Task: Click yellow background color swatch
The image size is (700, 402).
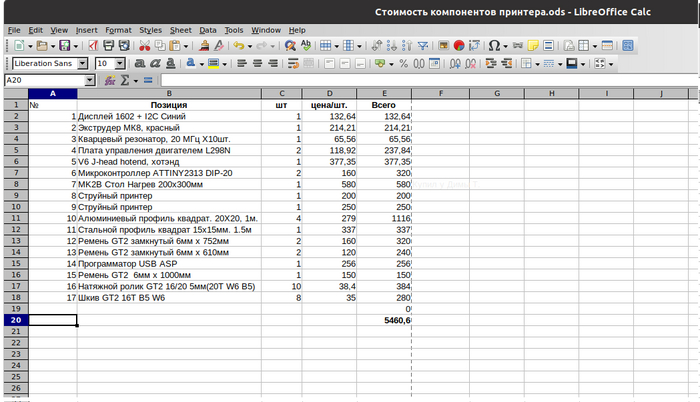Action: [x=212, y=63]
